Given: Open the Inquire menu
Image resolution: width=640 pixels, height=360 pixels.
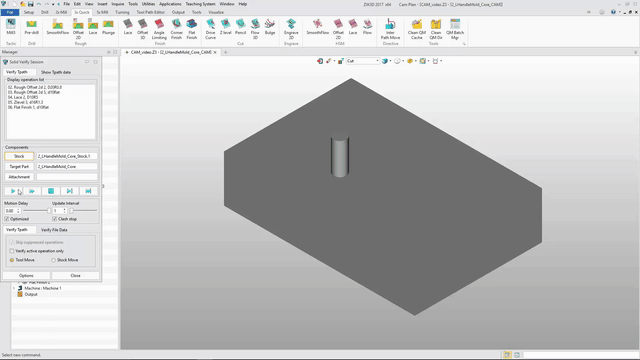Looking at the screenshot, I should point(118,4).
